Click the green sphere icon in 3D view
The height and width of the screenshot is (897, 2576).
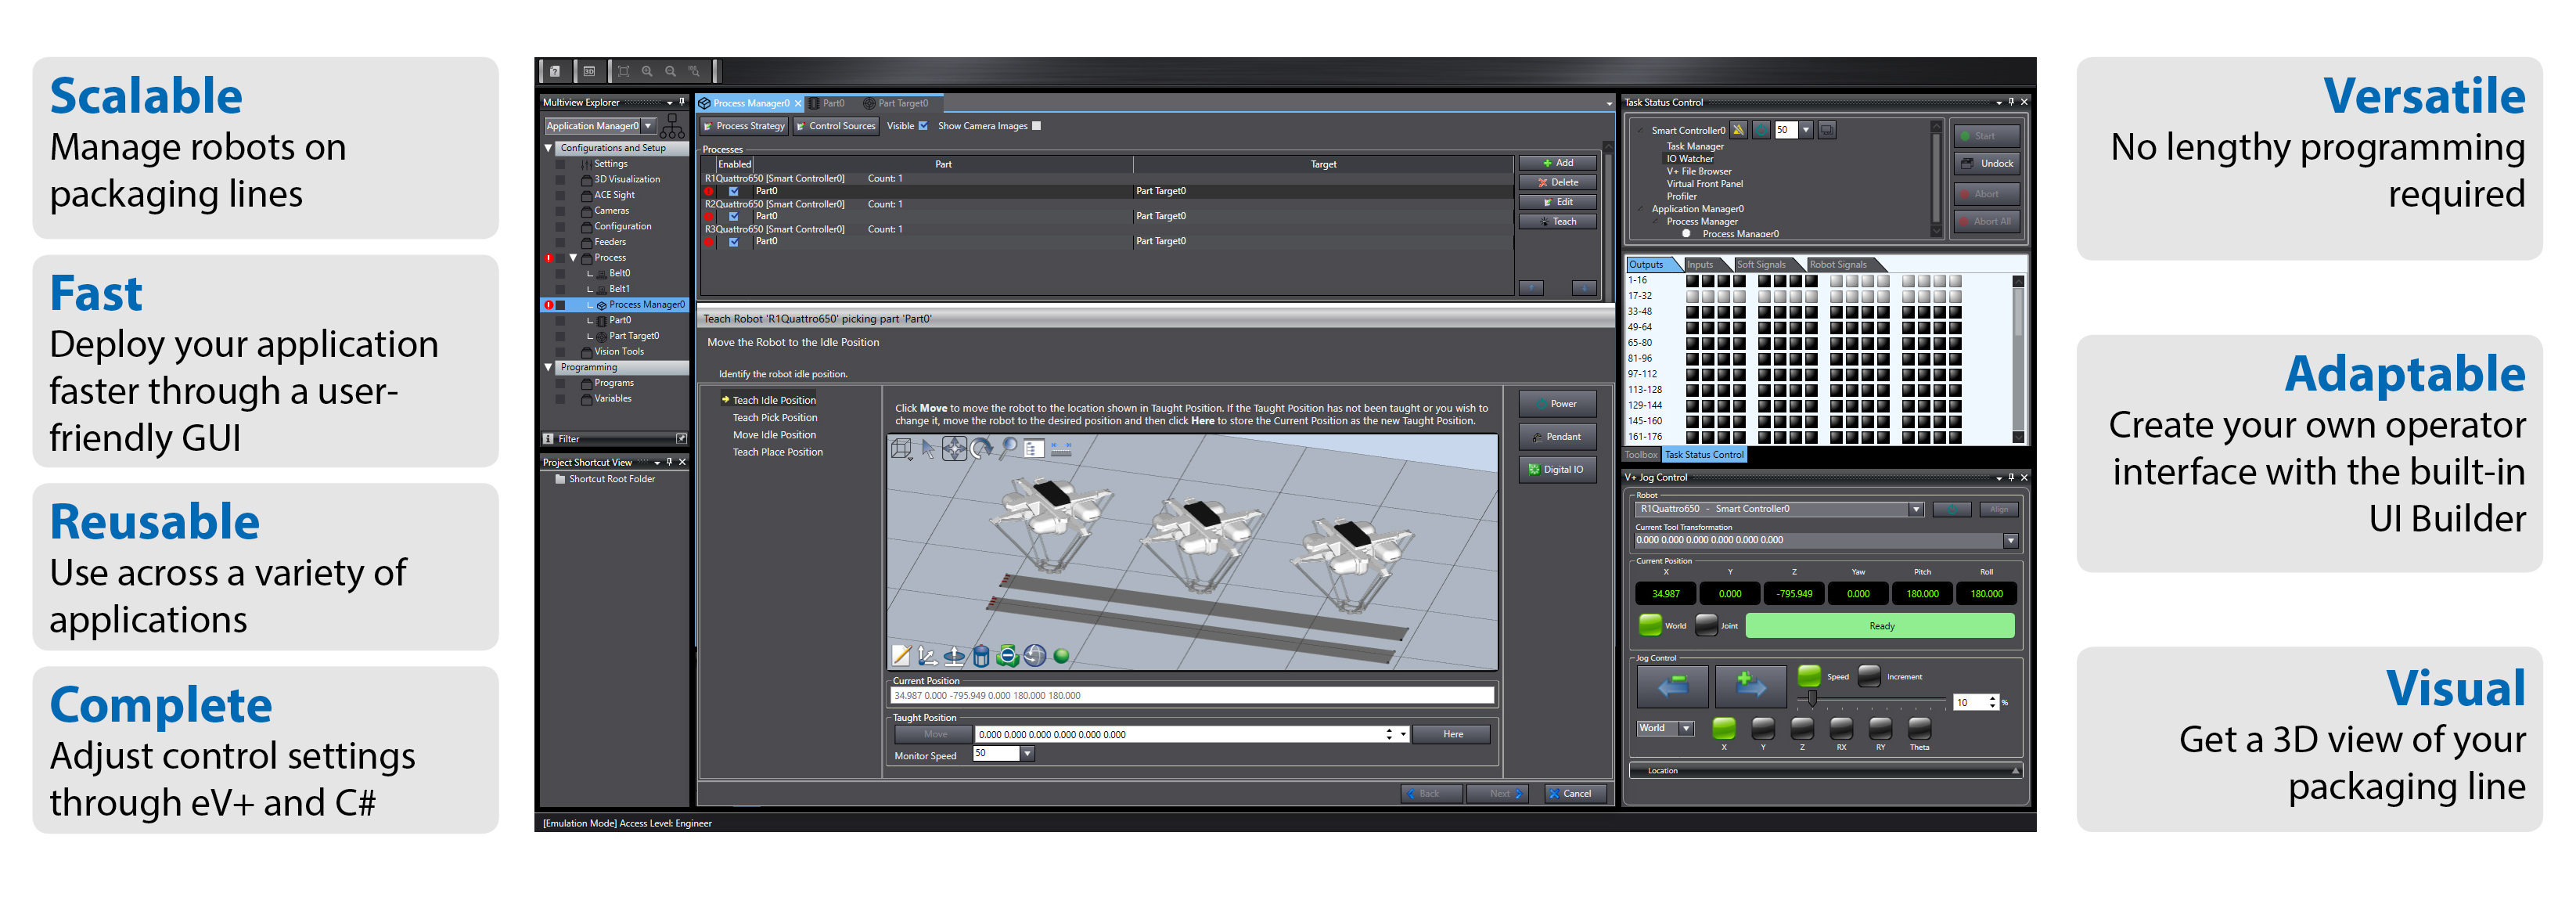coord(1061,656)
